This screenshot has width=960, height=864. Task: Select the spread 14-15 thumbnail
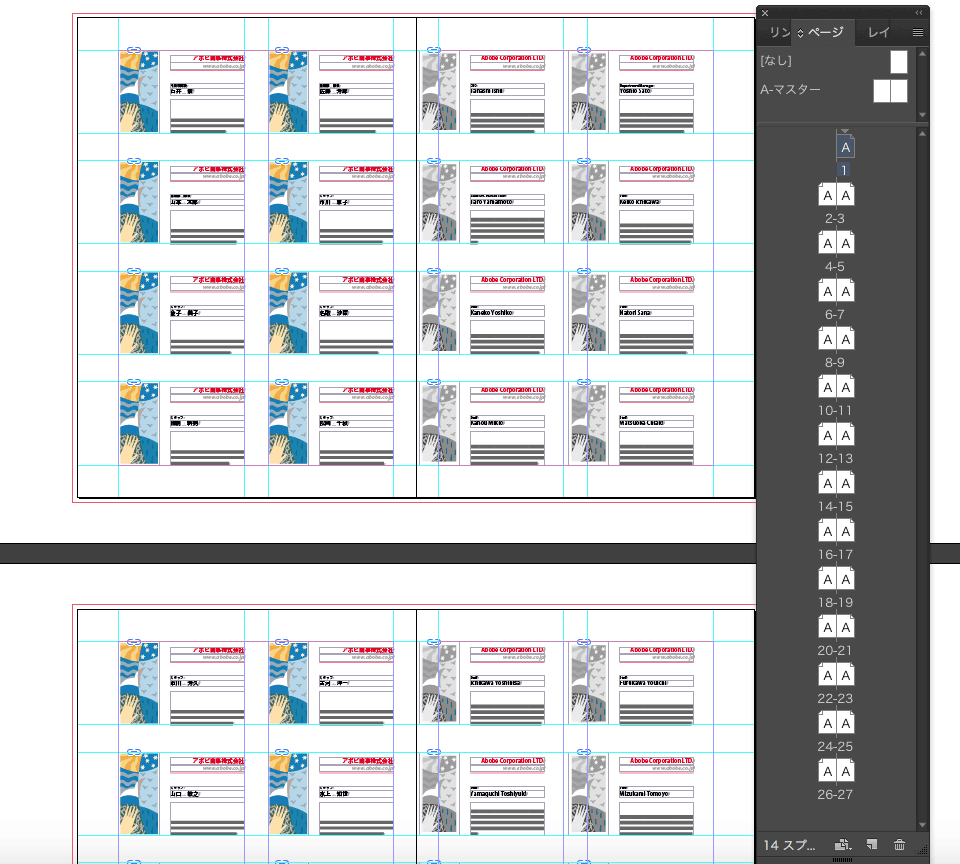pyautogui.click(x=836, y=484)
